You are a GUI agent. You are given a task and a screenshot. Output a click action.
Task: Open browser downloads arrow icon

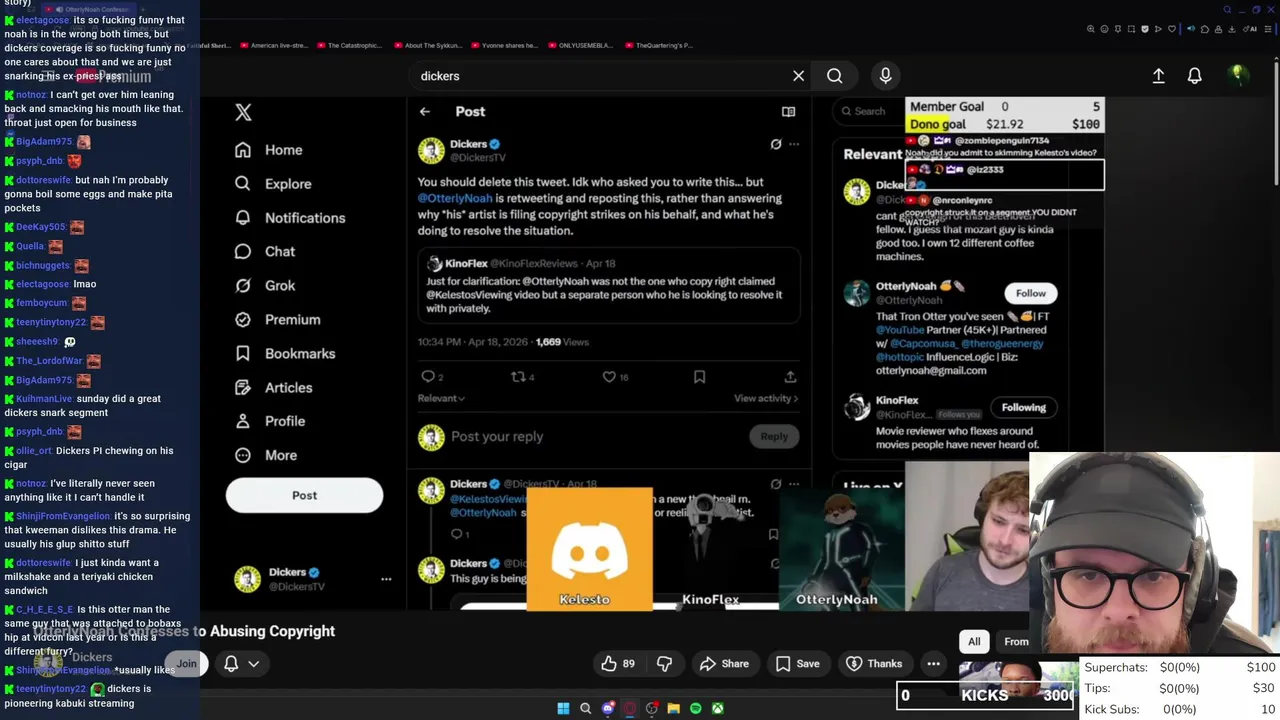[x=1232, y=29]
